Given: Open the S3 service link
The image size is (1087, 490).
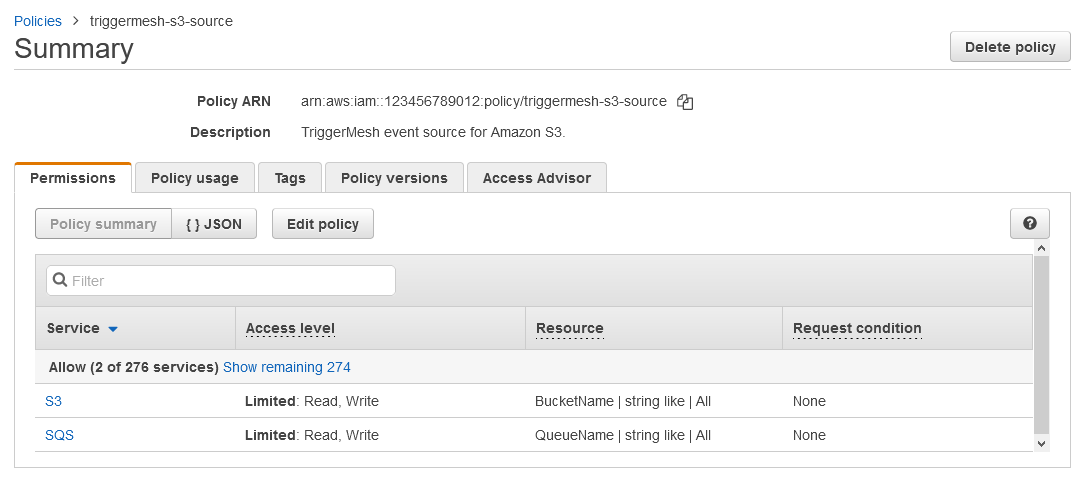Looking at the screenshot, I should click(53, 401).
